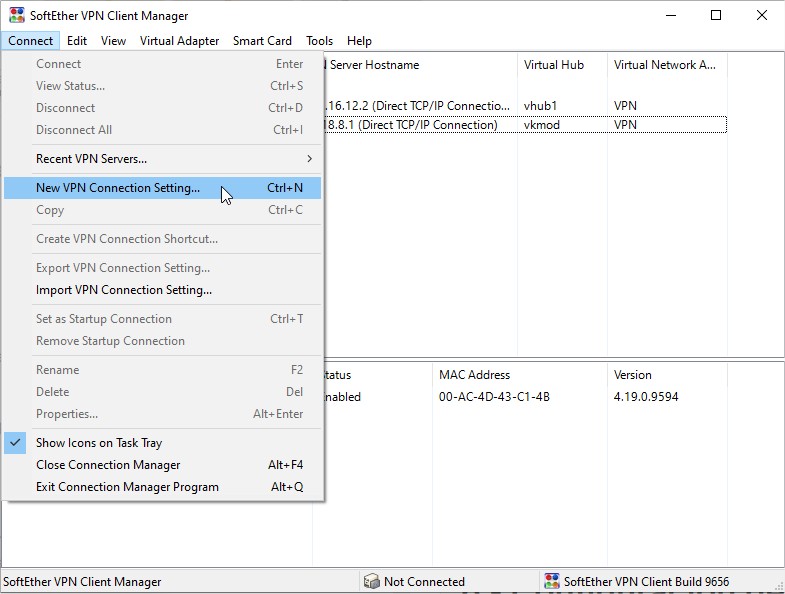Viewport: 785px width, 594px height.
Task: Click the Version column header
Action: click(x=667, y=375)
